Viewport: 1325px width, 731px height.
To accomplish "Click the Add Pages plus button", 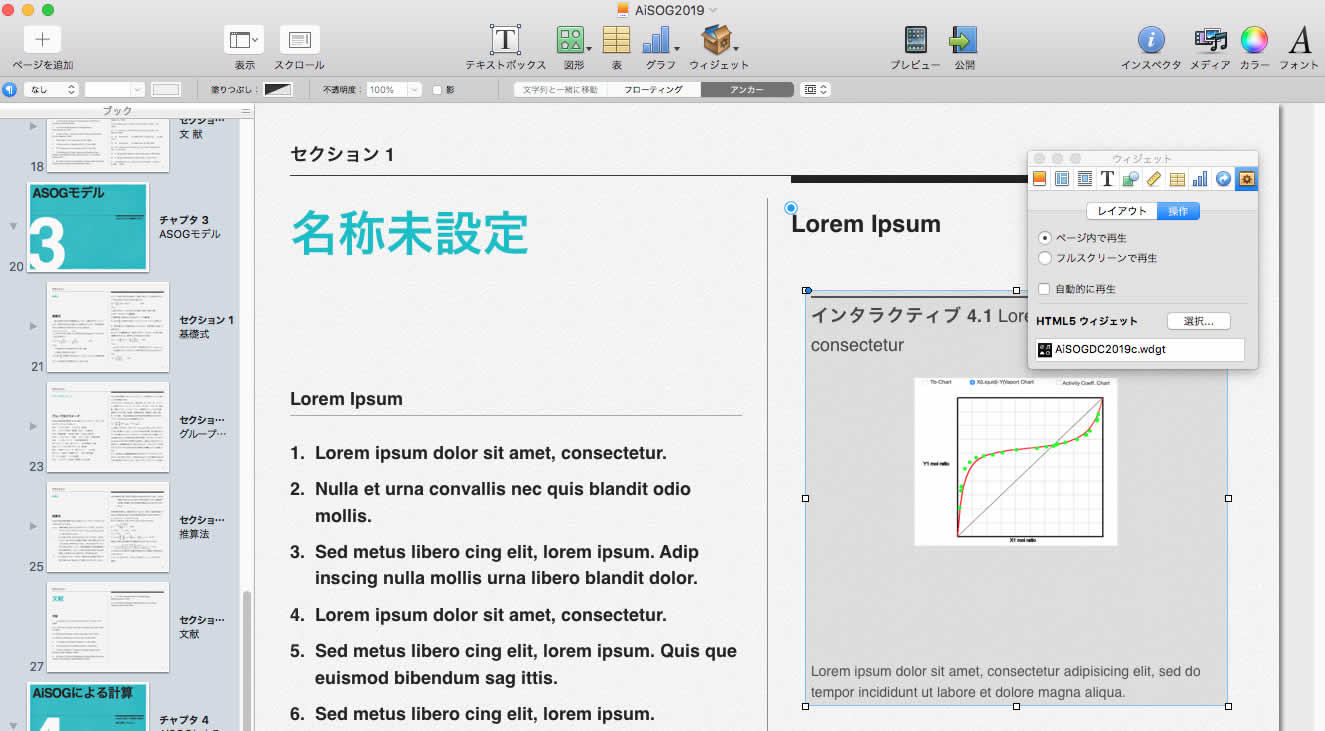I will (x=42, y=40).
